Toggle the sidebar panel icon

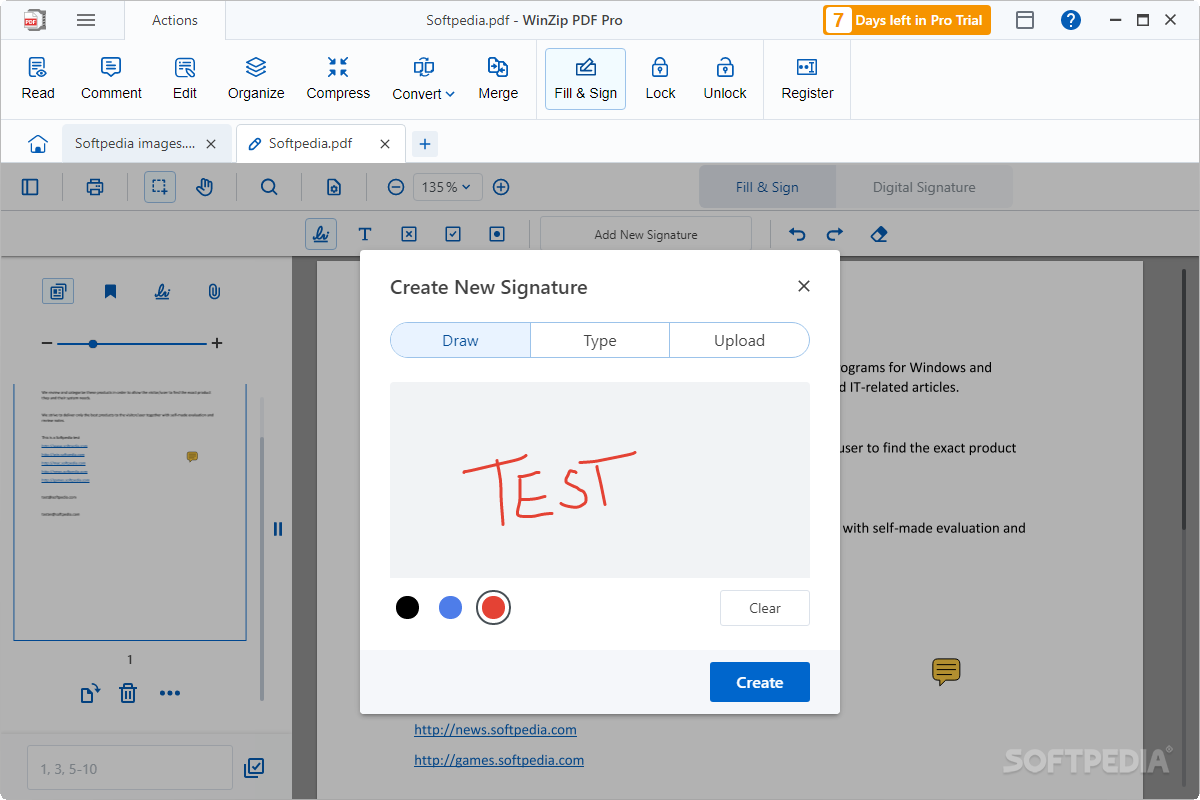[30, 187]
